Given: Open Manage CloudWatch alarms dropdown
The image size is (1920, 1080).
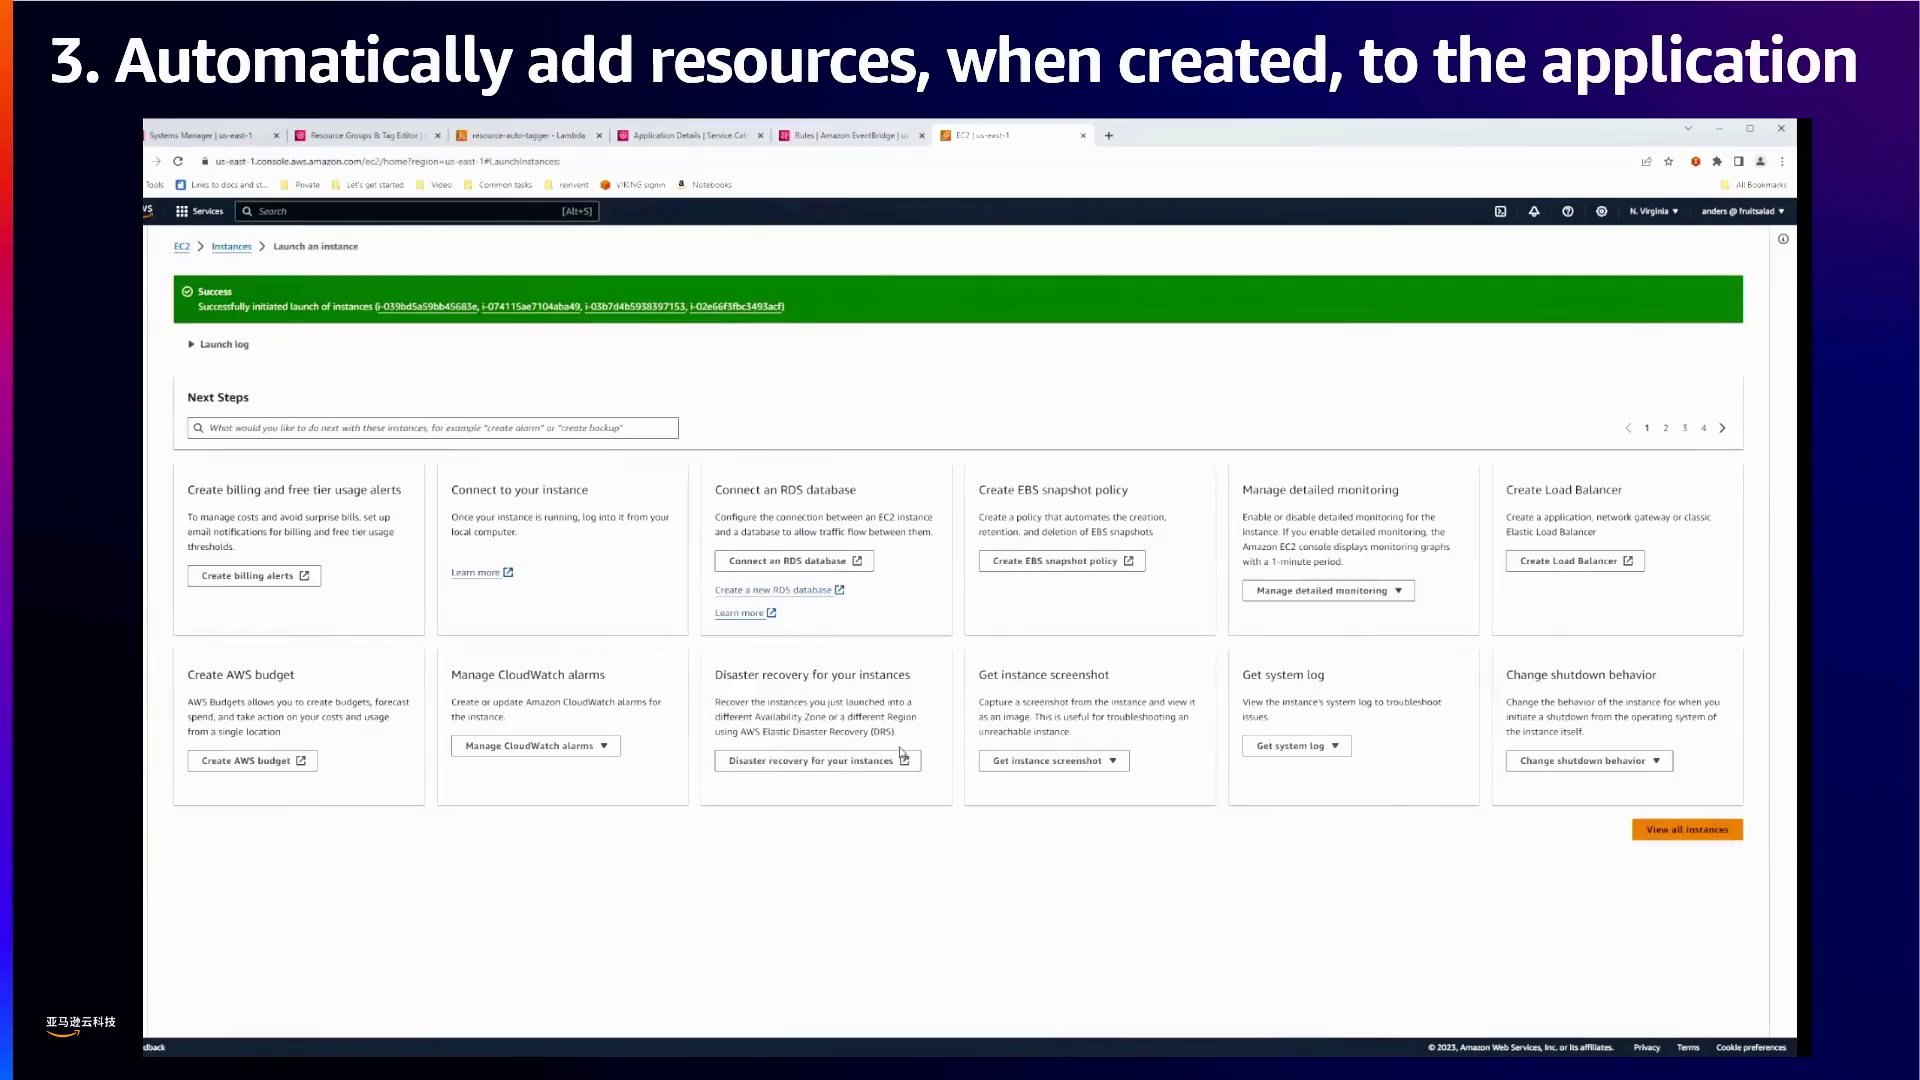Looking at the screenshot, I should [x=535, y=746].
